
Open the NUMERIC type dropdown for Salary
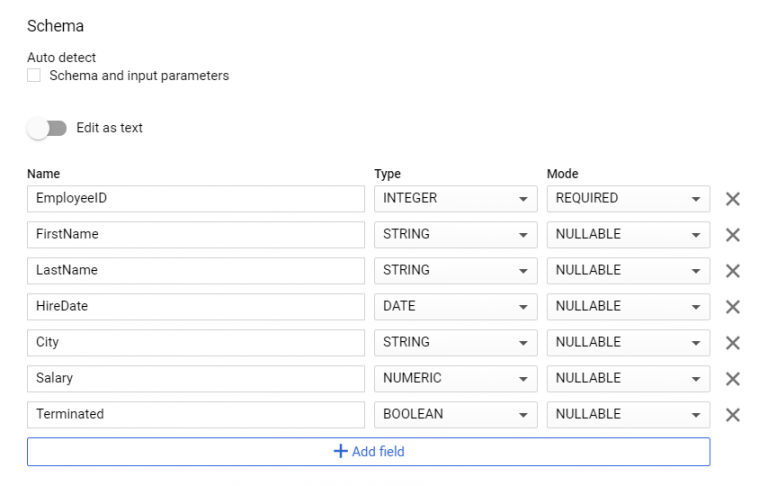[x=456, y=379]
